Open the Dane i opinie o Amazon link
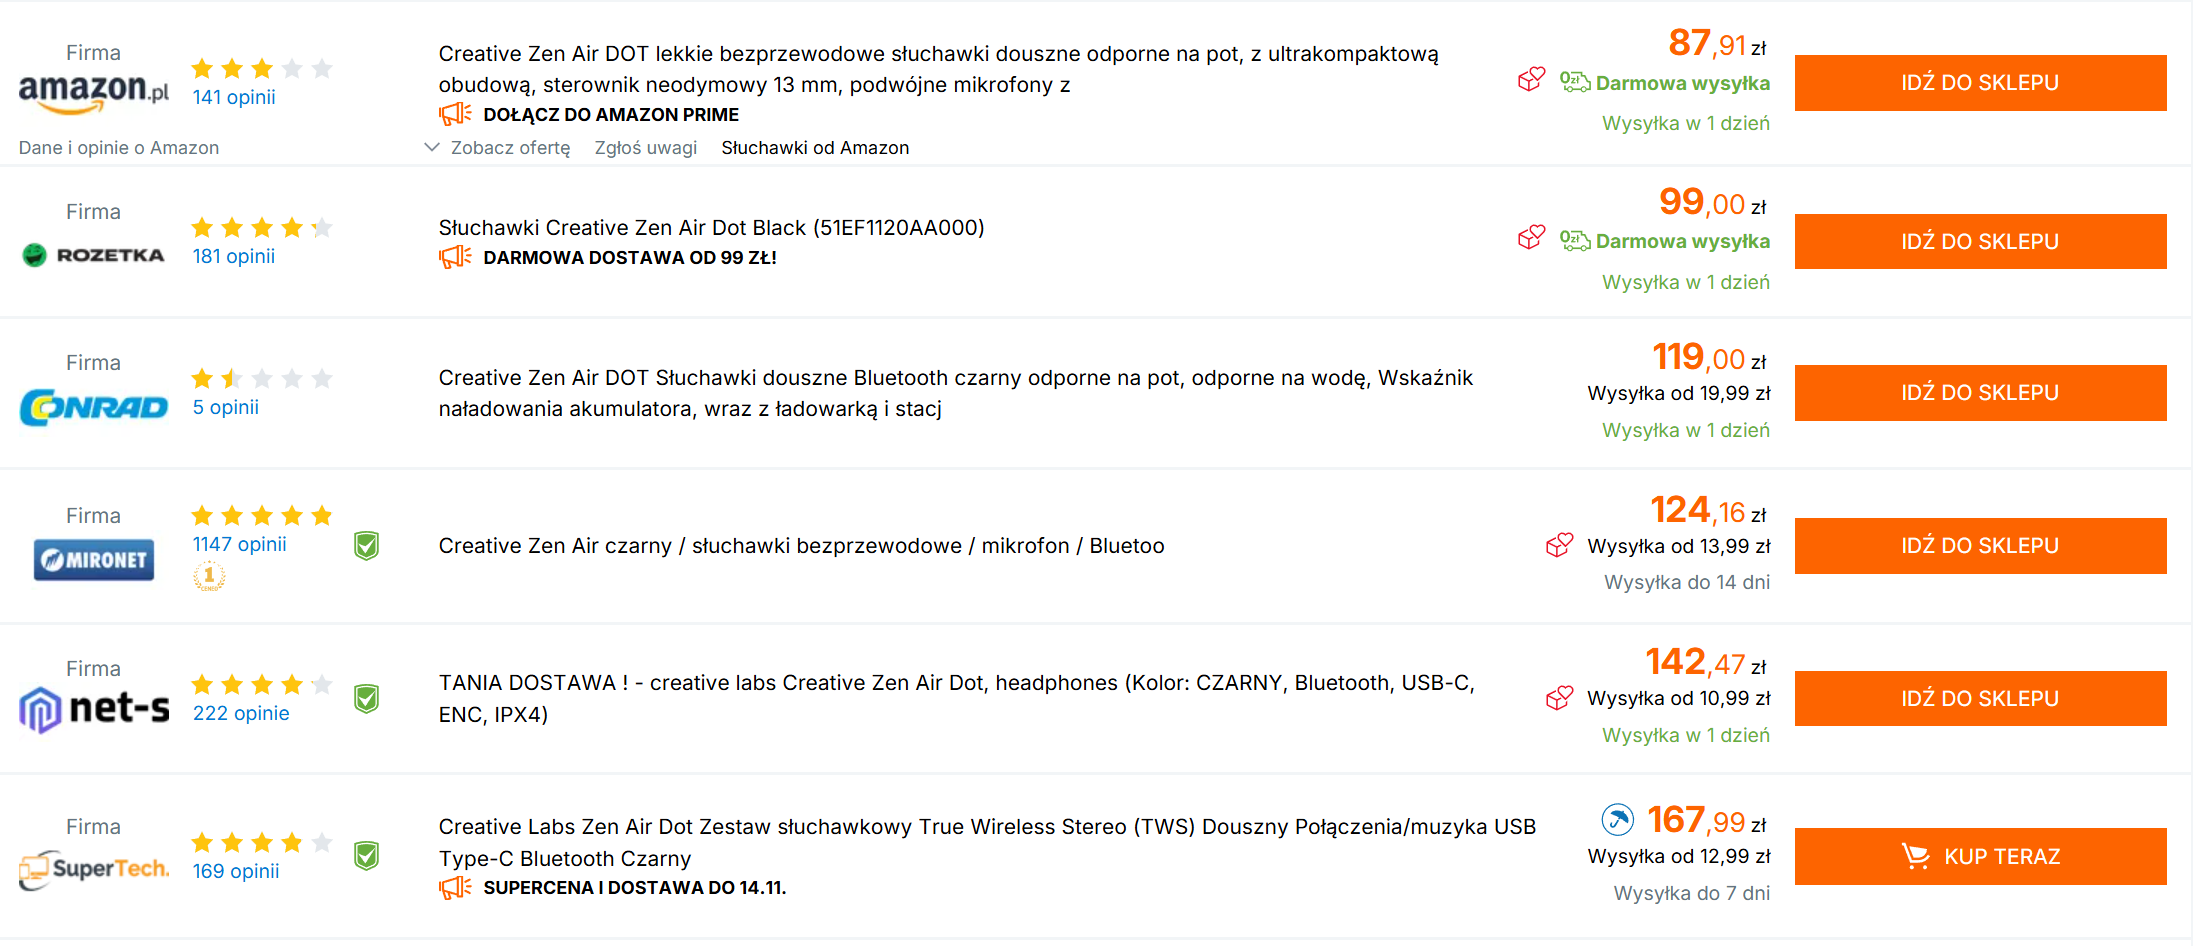Screen dimensions: 2193x946 pyautogui.click(x=119, y=148)
